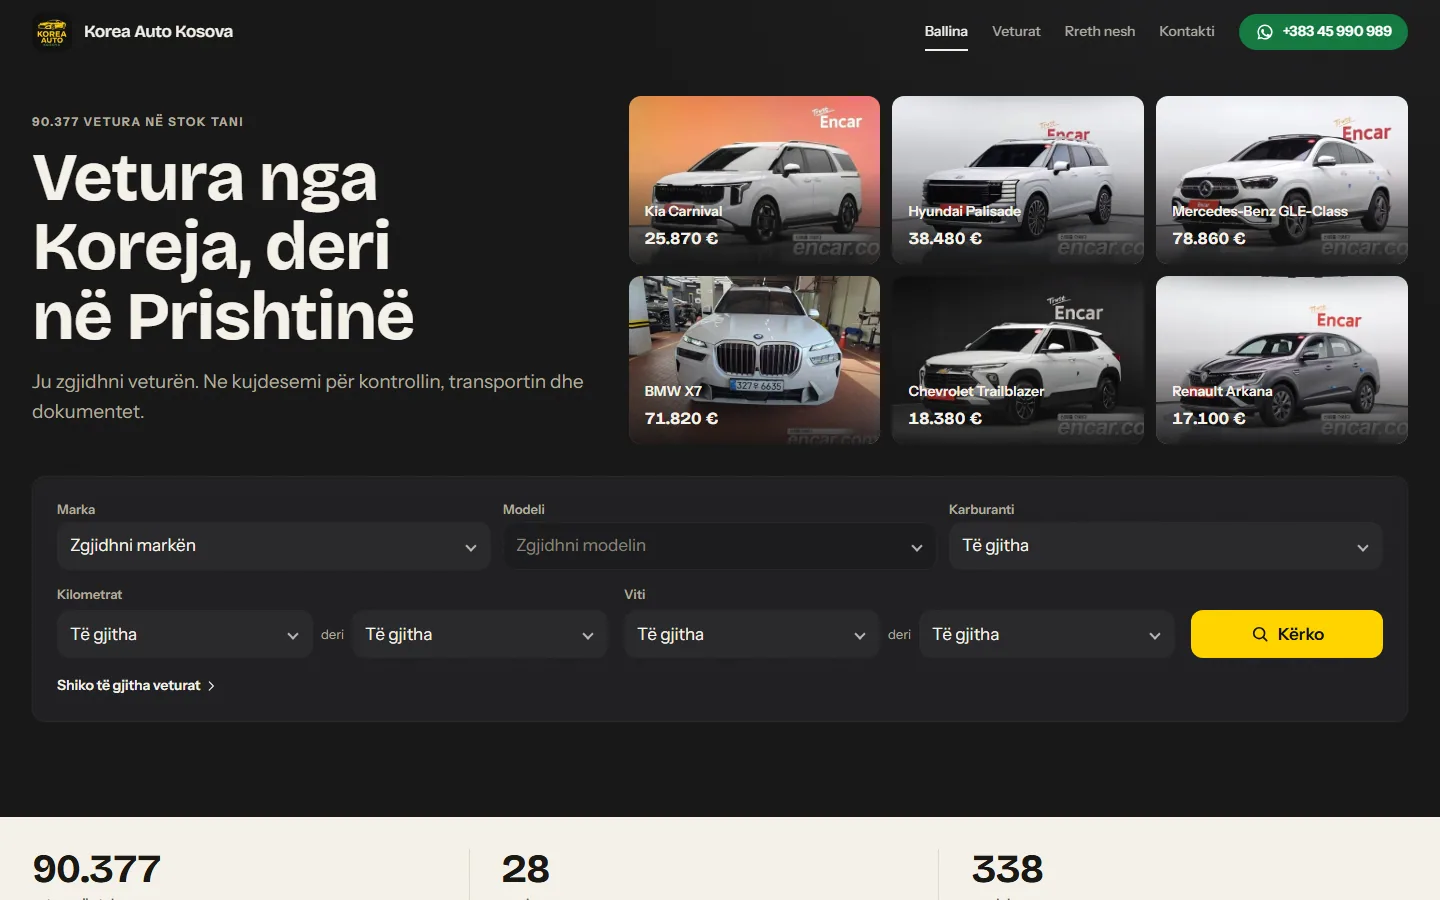Click the magnifier icon on the Kërko button
The image size is (1440, 900).
pyautogui.click(x=1260, y=634)
